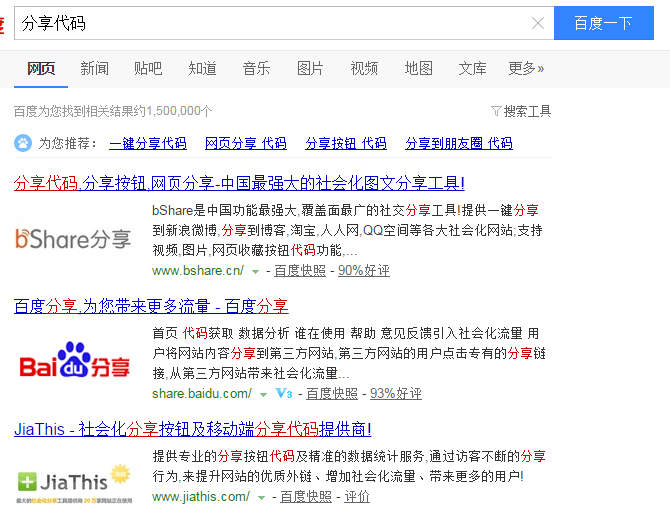The height and width of the screenshot is (528, 670).
Task: Open 百度快照 for the share.baidu.com result
Action: 332,394
